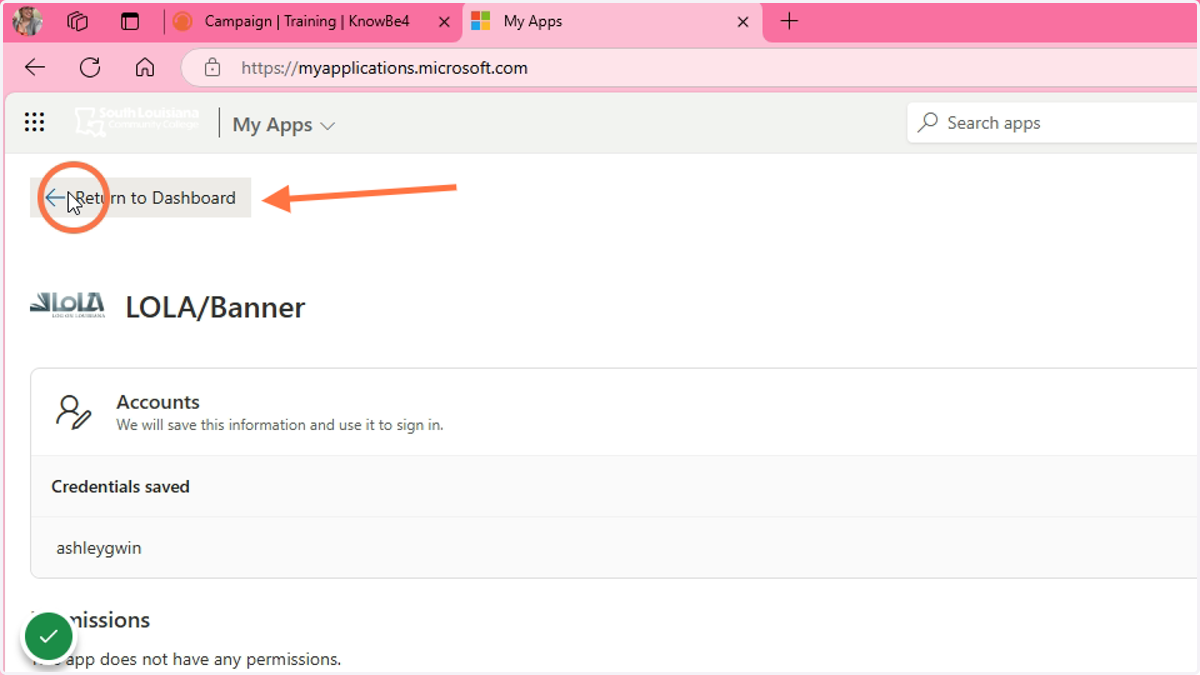
Task: View site info via the lock icon
Action: click(212, 68)
